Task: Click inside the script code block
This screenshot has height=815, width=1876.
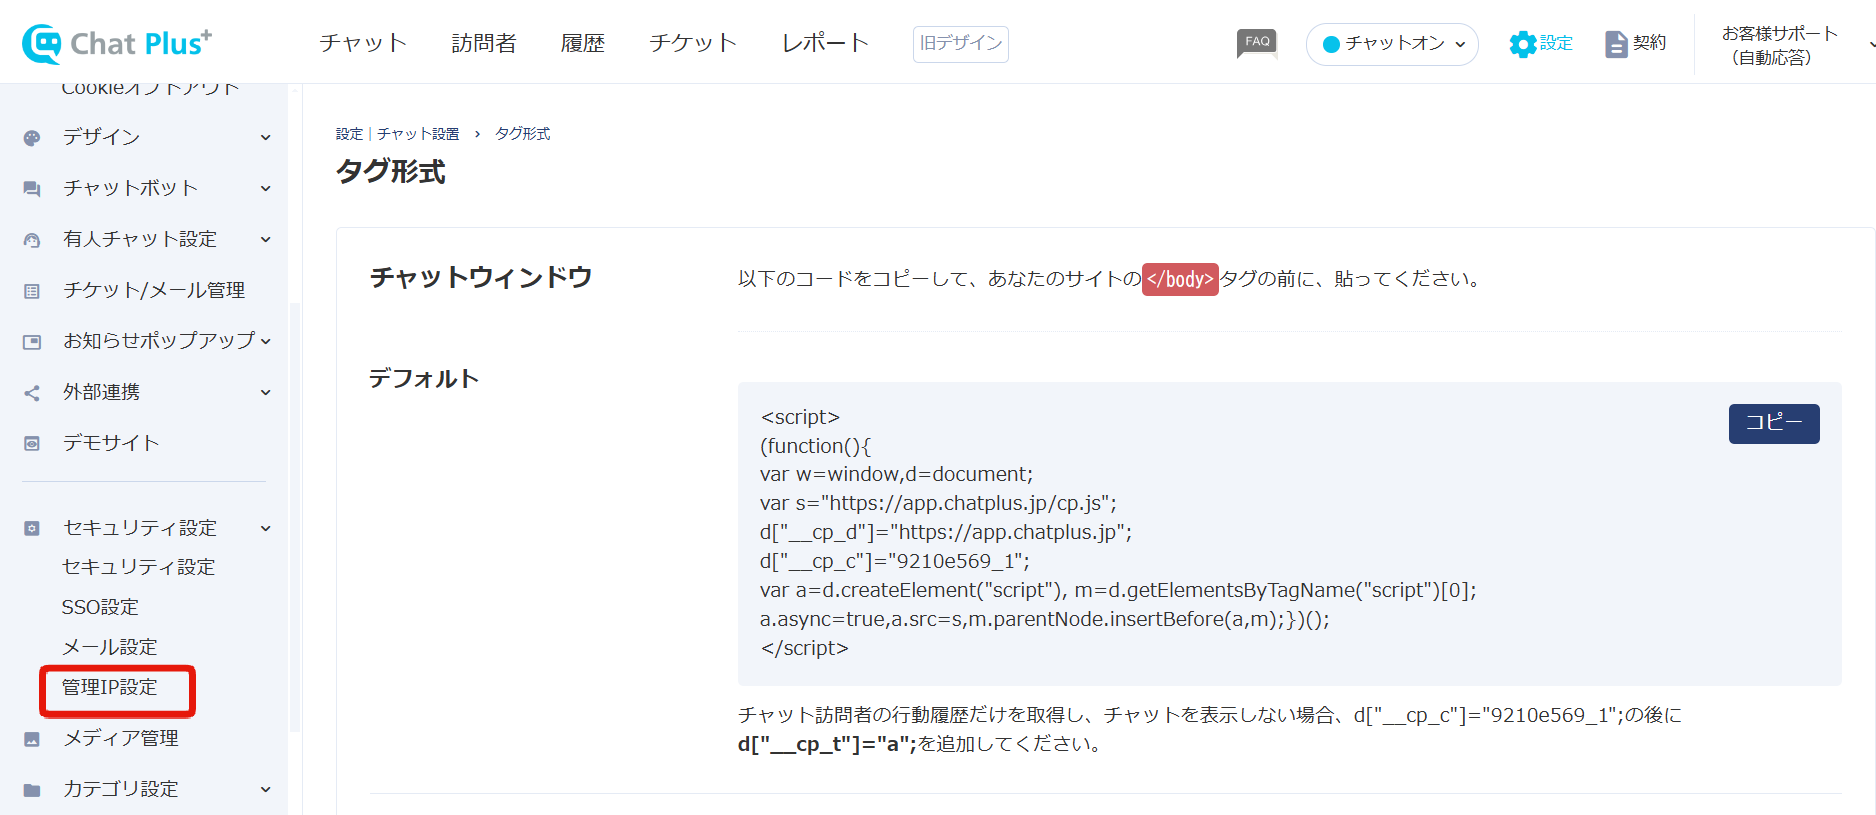Action: 1289,533
